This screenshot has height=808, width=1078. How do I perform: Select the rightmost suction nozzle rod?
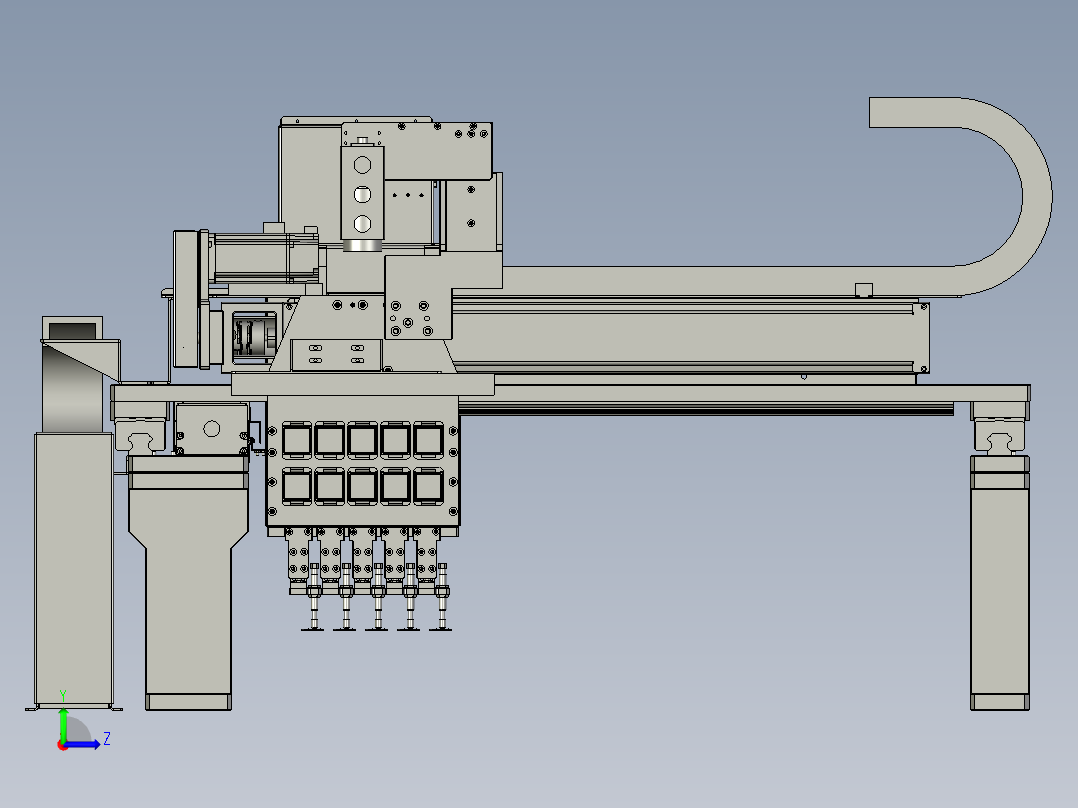coord(442,596)
